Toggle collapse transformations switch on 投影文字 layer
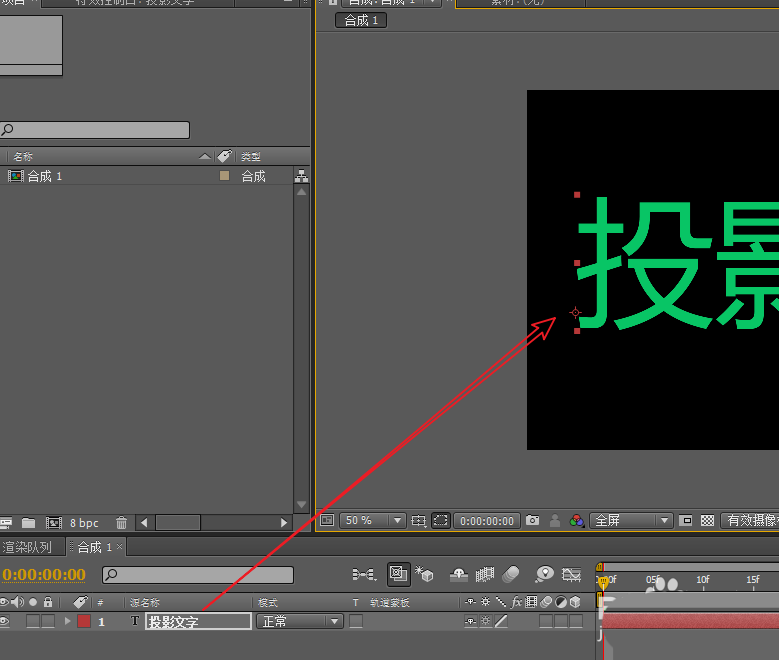This screenshot has height=660, width=779. click(x=485, y=621)
